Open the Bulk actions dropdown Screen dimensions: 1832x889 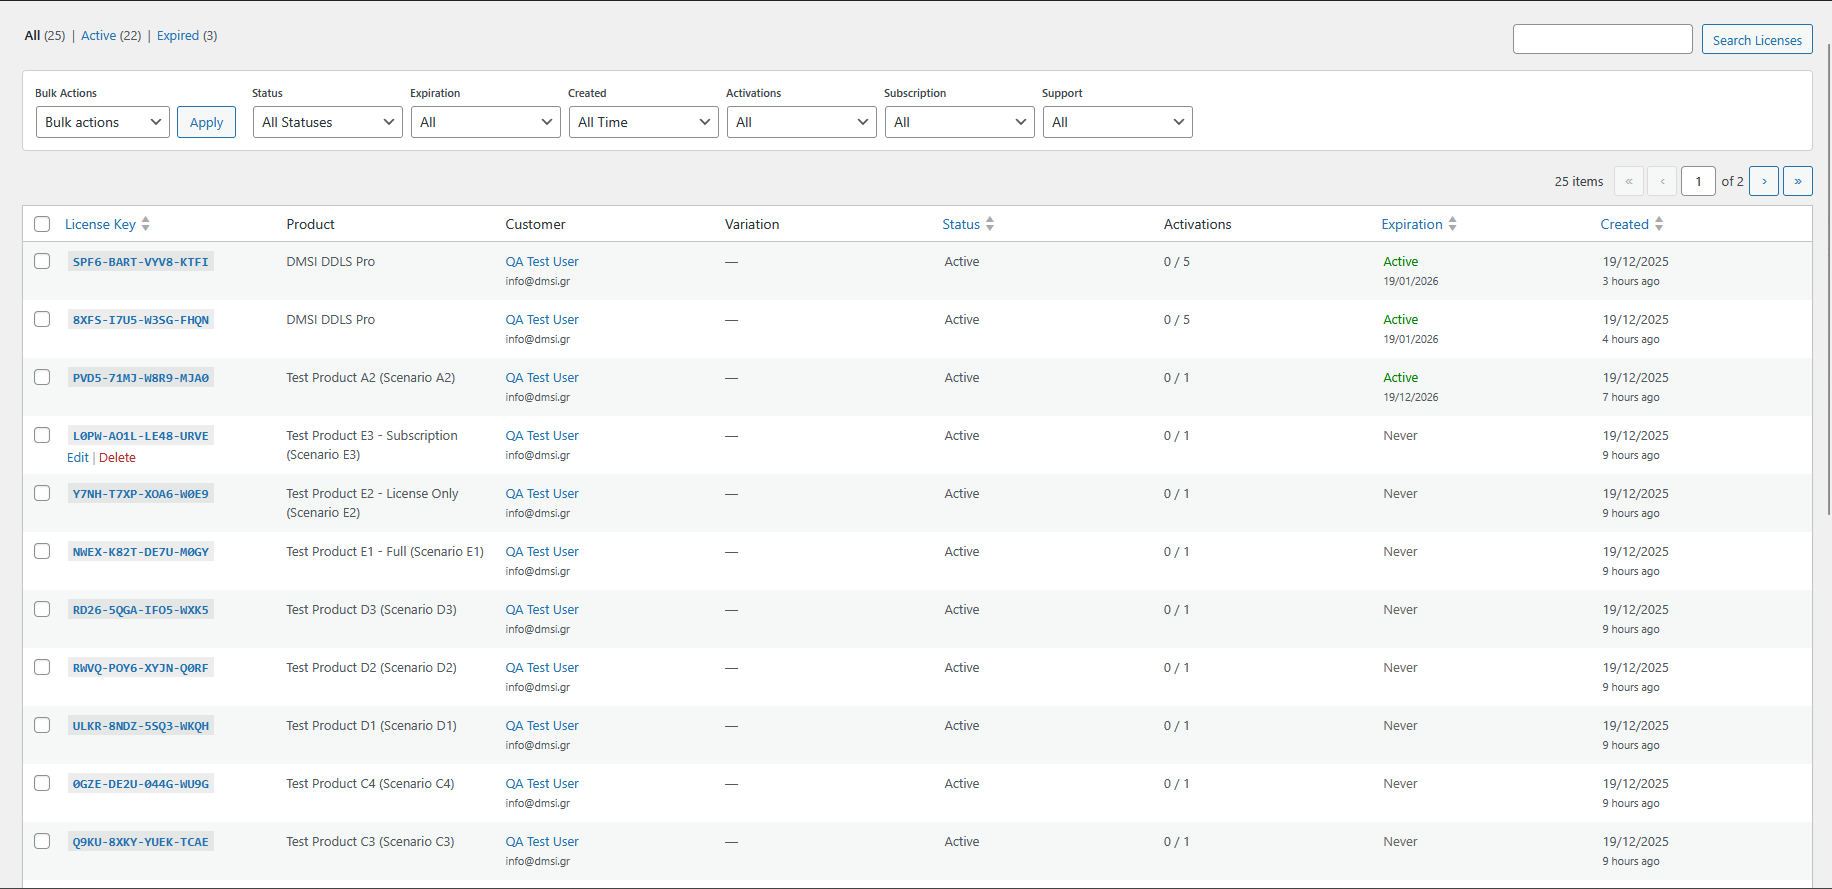tap(103, 122)
